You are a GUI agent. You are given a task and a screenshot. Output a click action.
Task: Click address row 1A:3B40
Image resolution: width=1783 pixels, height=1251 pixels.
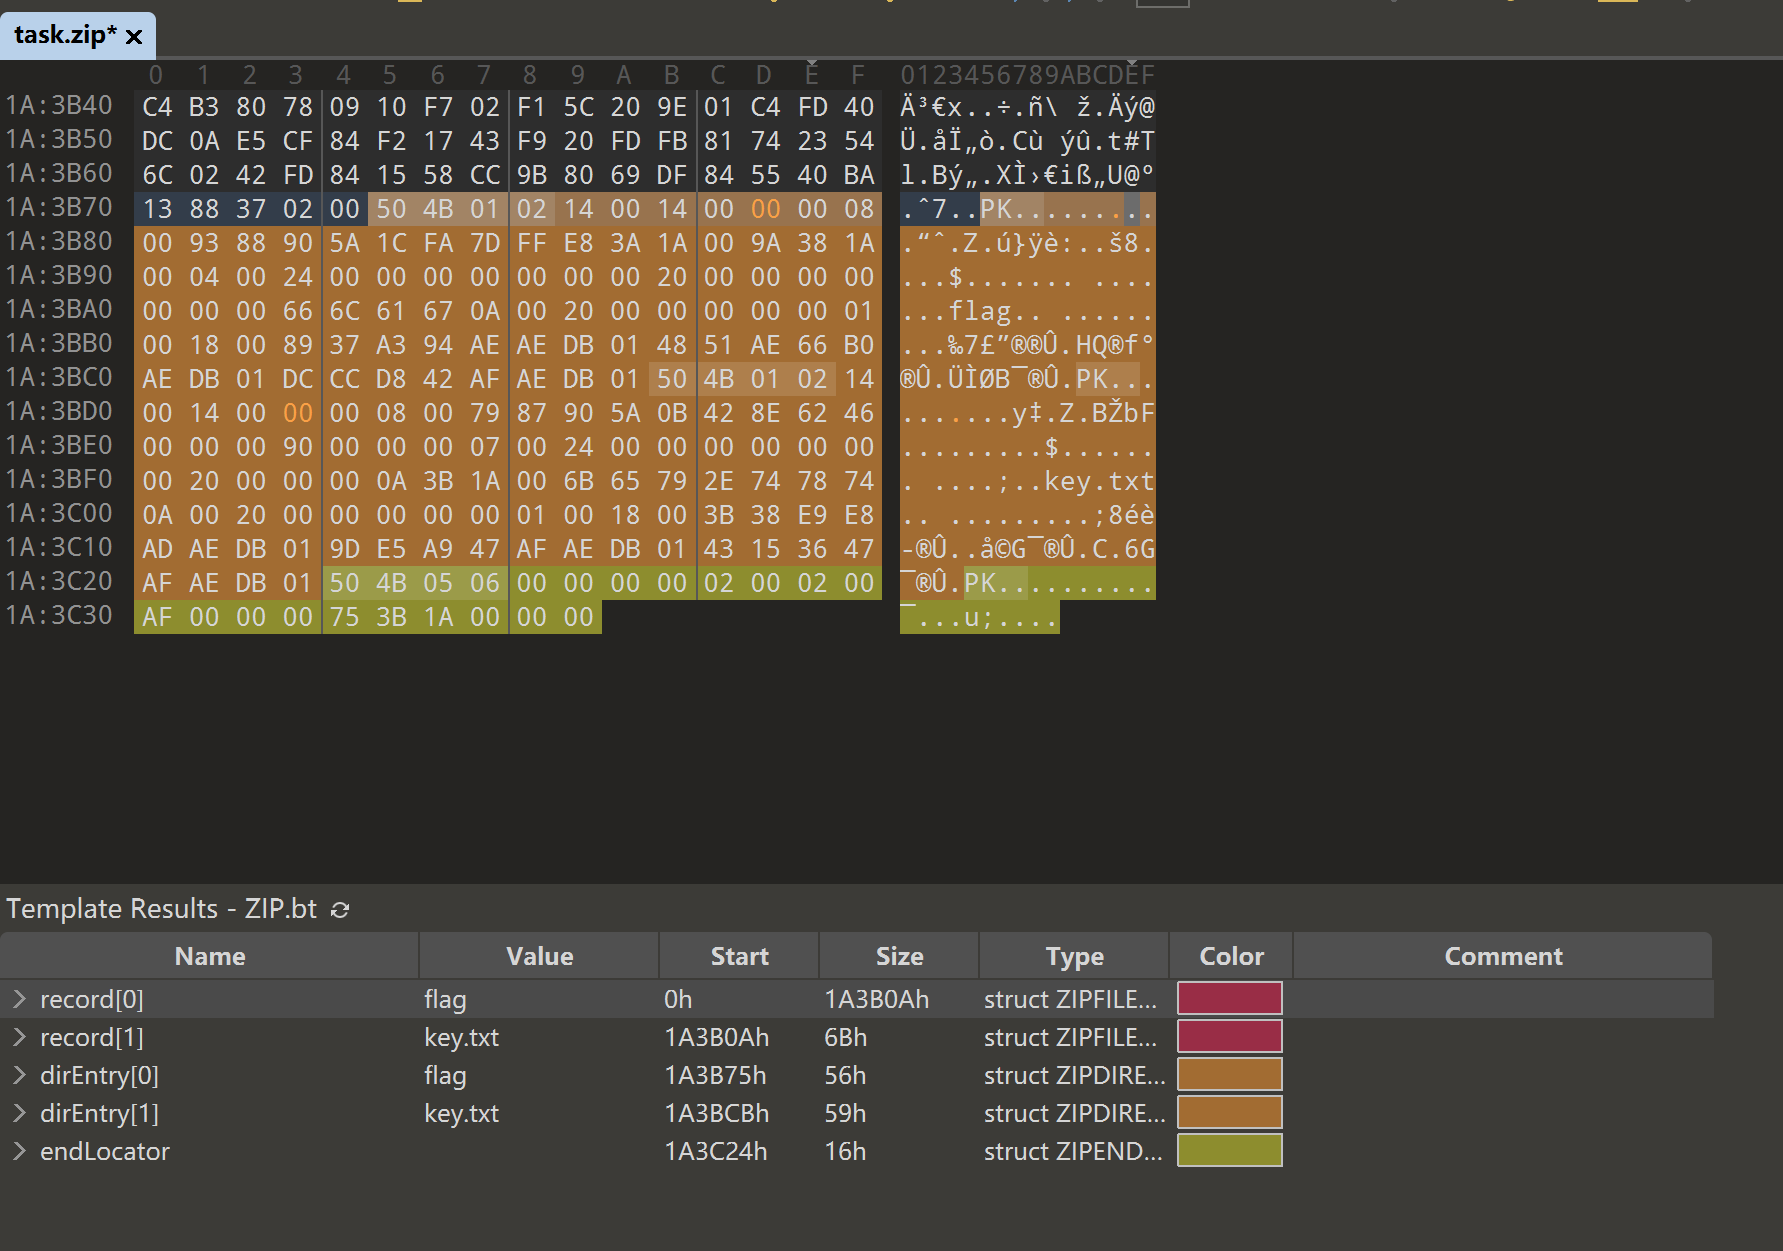click(59, 105)
